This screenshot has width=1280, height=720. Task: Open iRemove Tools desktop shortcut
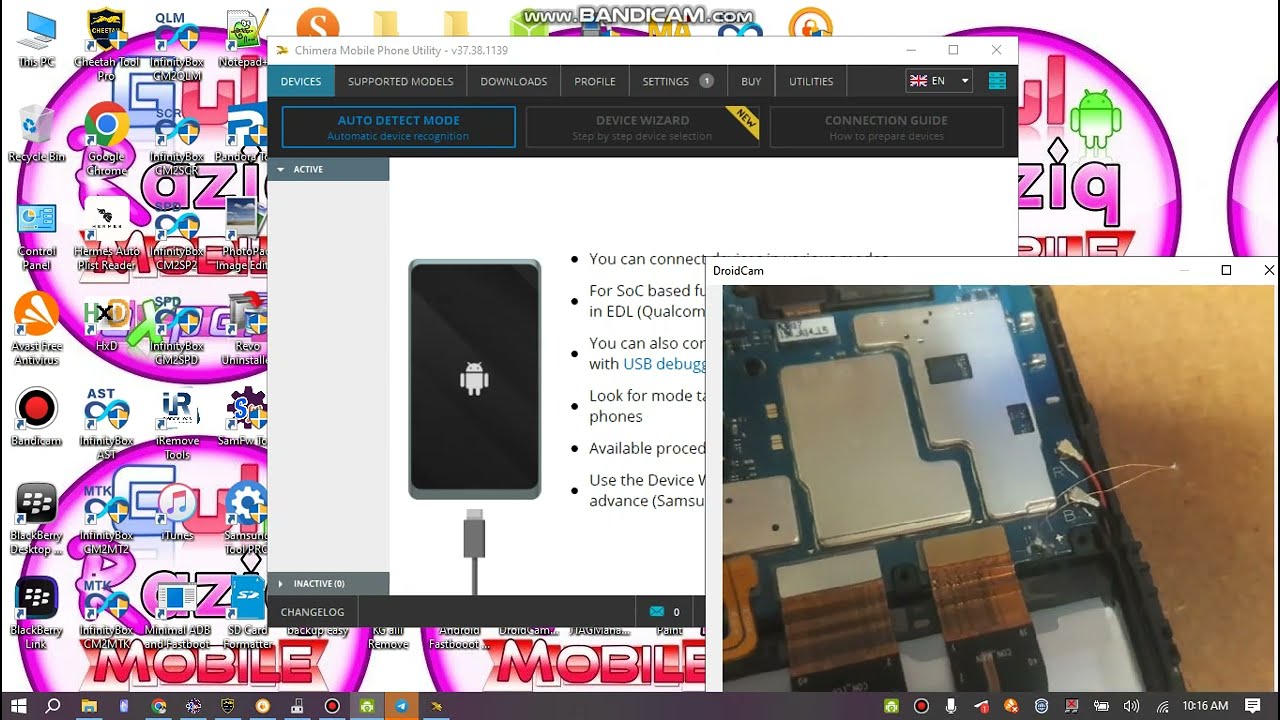pos(177,424)
